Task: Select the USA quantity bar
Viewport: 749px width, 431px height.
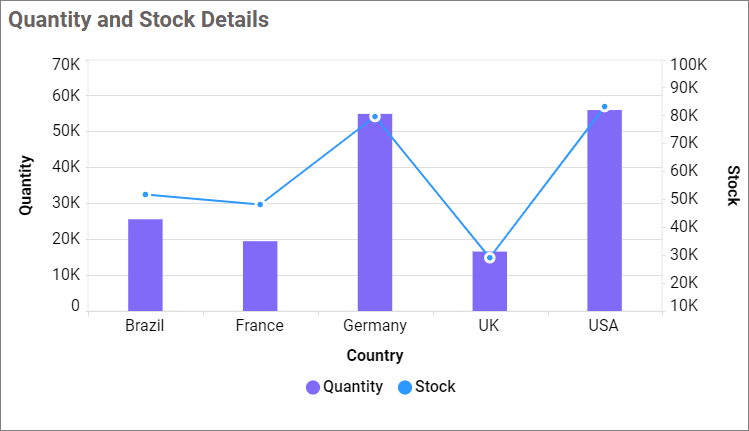Action: 604,210
